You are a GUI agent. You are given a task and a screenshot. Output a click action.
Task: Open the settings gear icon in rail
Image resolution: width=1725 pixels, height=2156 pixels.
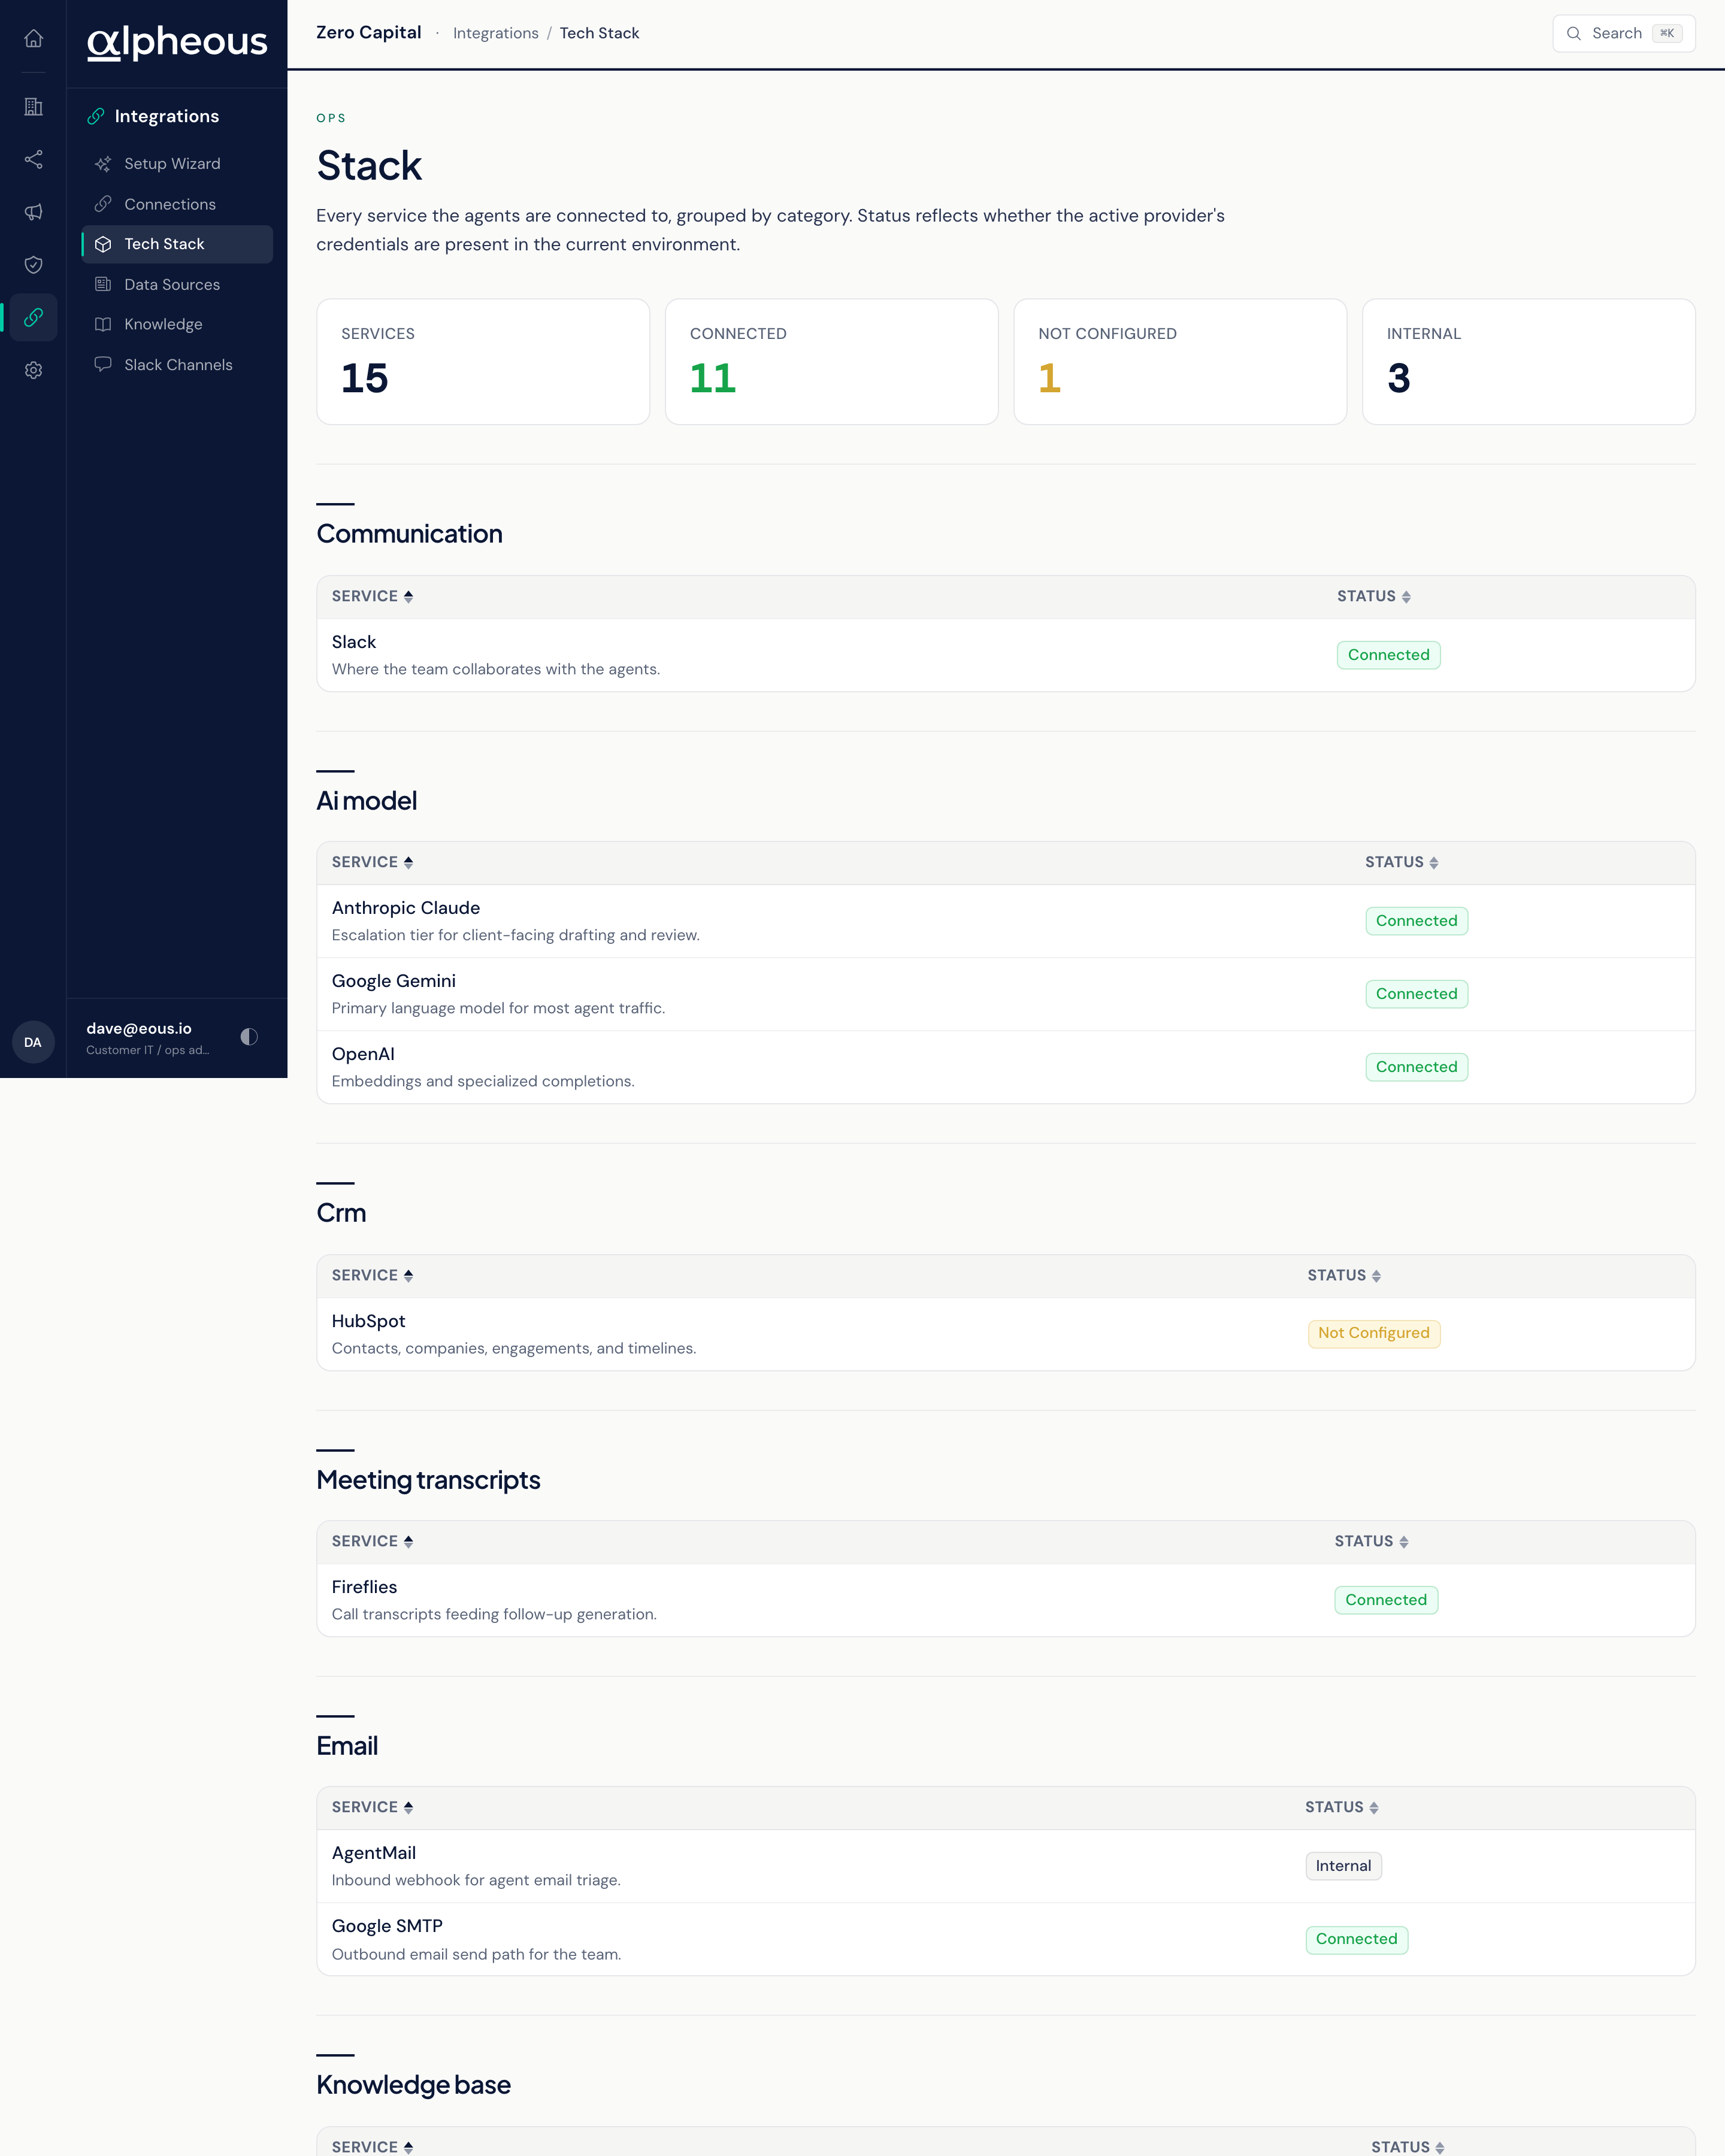pos(33,370)
